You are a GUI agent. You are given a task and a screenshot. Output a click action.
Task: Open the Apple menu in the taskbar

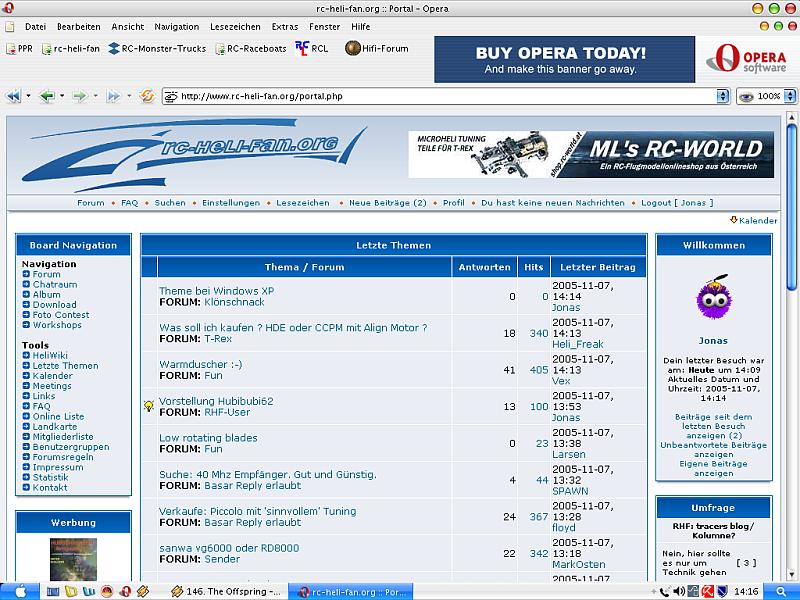tap(20, 591)
